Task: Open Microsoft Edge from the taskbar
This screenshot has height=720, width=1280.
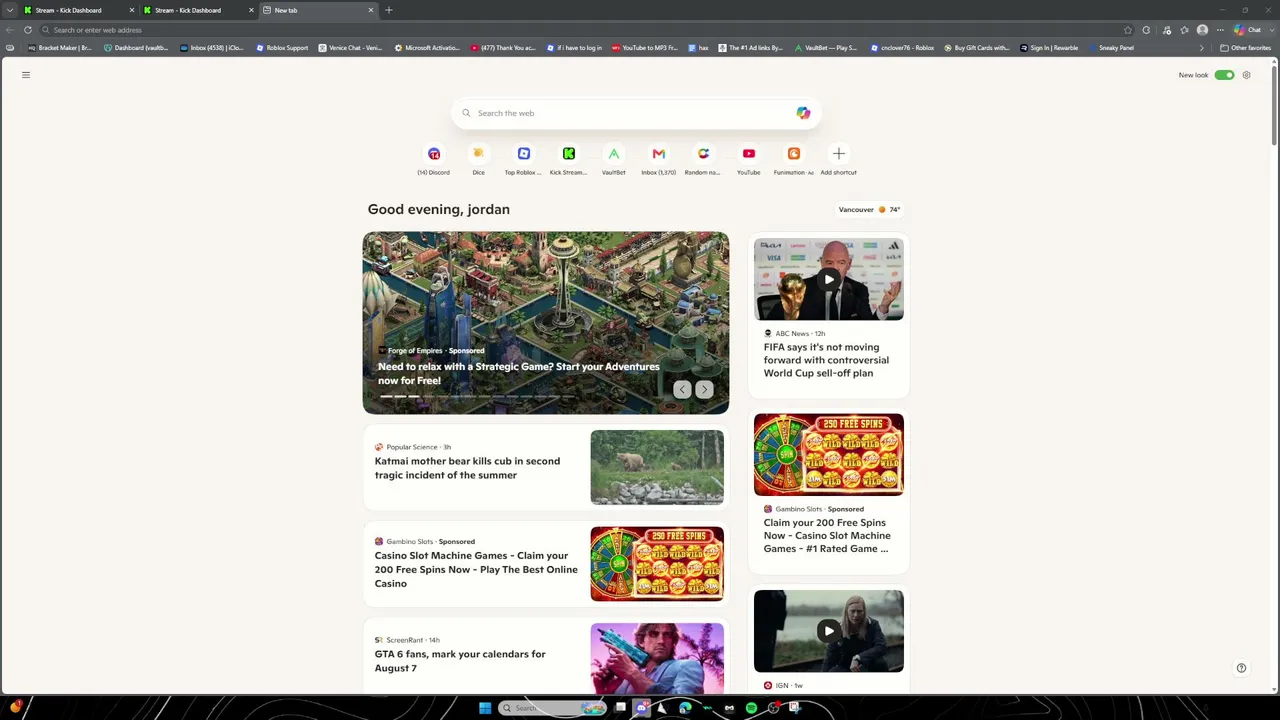Action: (685, 708)
